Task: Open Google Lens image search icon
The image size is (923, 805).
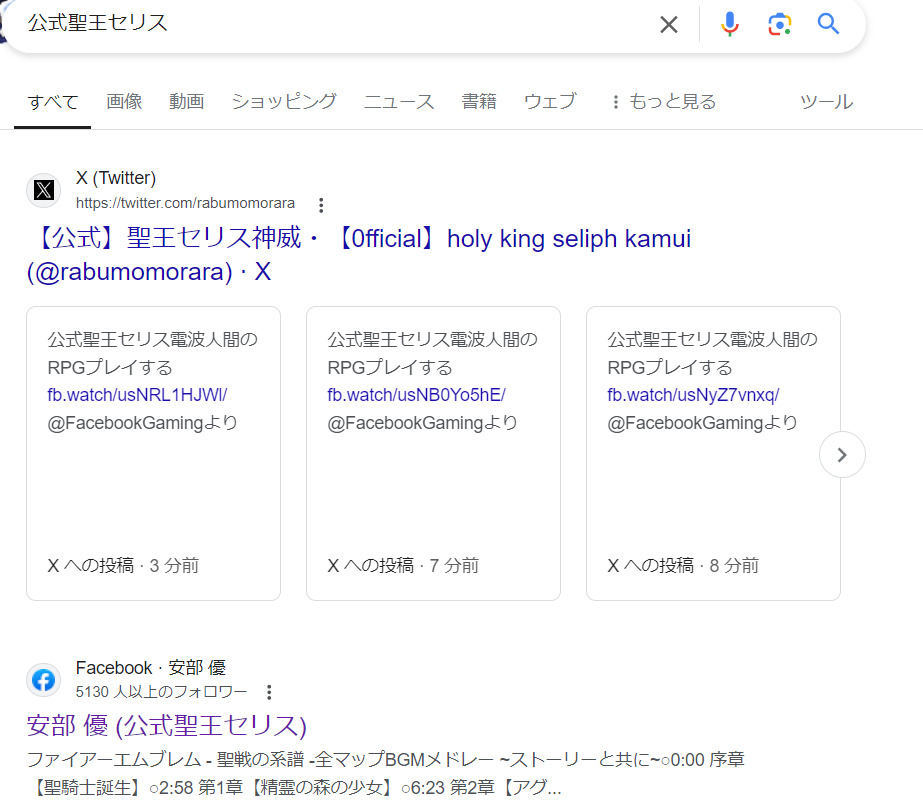Action: click(x=779, y=24)
